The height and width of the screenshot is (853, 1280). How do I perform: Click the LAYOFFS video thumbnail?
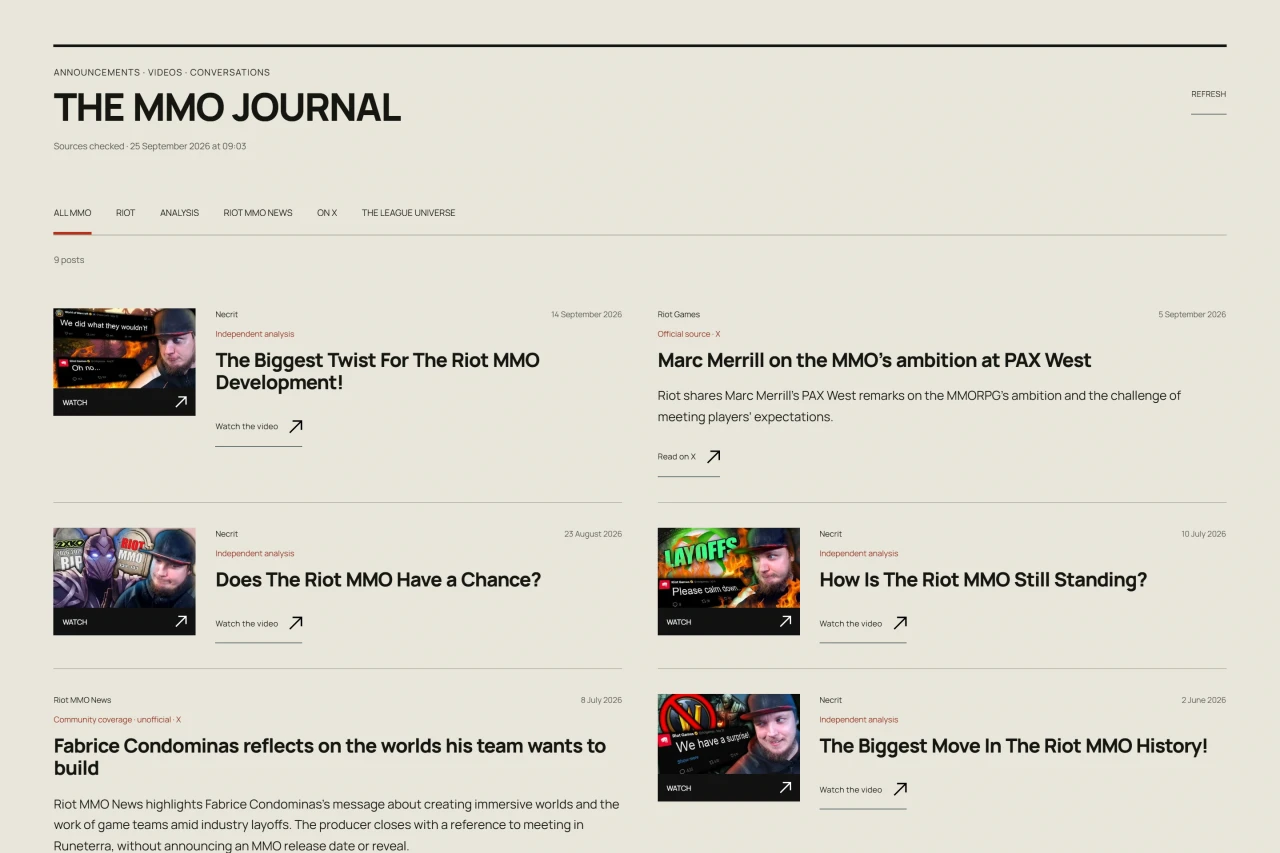click(x=728, y=581)
